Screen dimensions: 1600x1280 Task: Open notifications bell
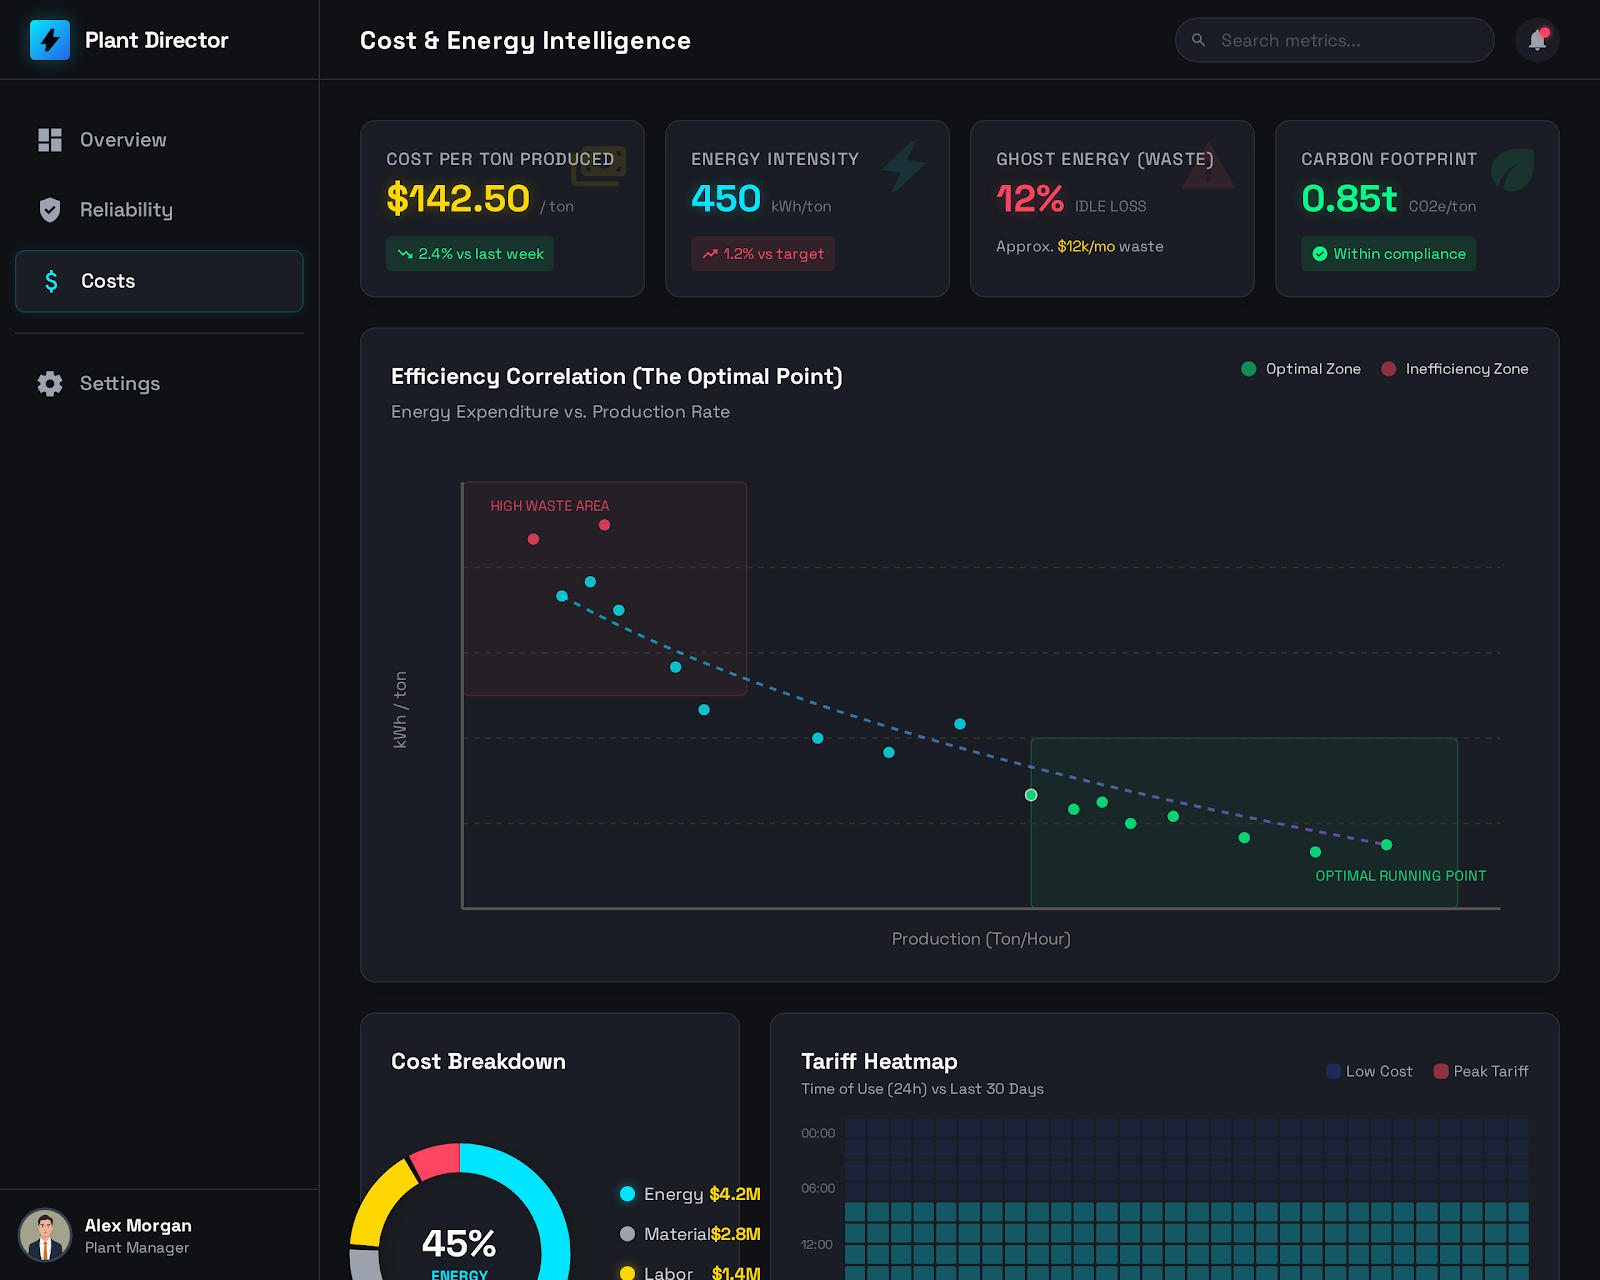click(x=1538, y=40)
